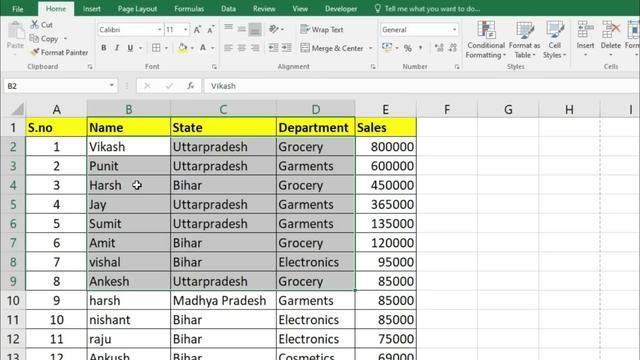This screenshot has width=640, height=360.
Task: Expand the Name Box dropdown
Action: [111, 85]
